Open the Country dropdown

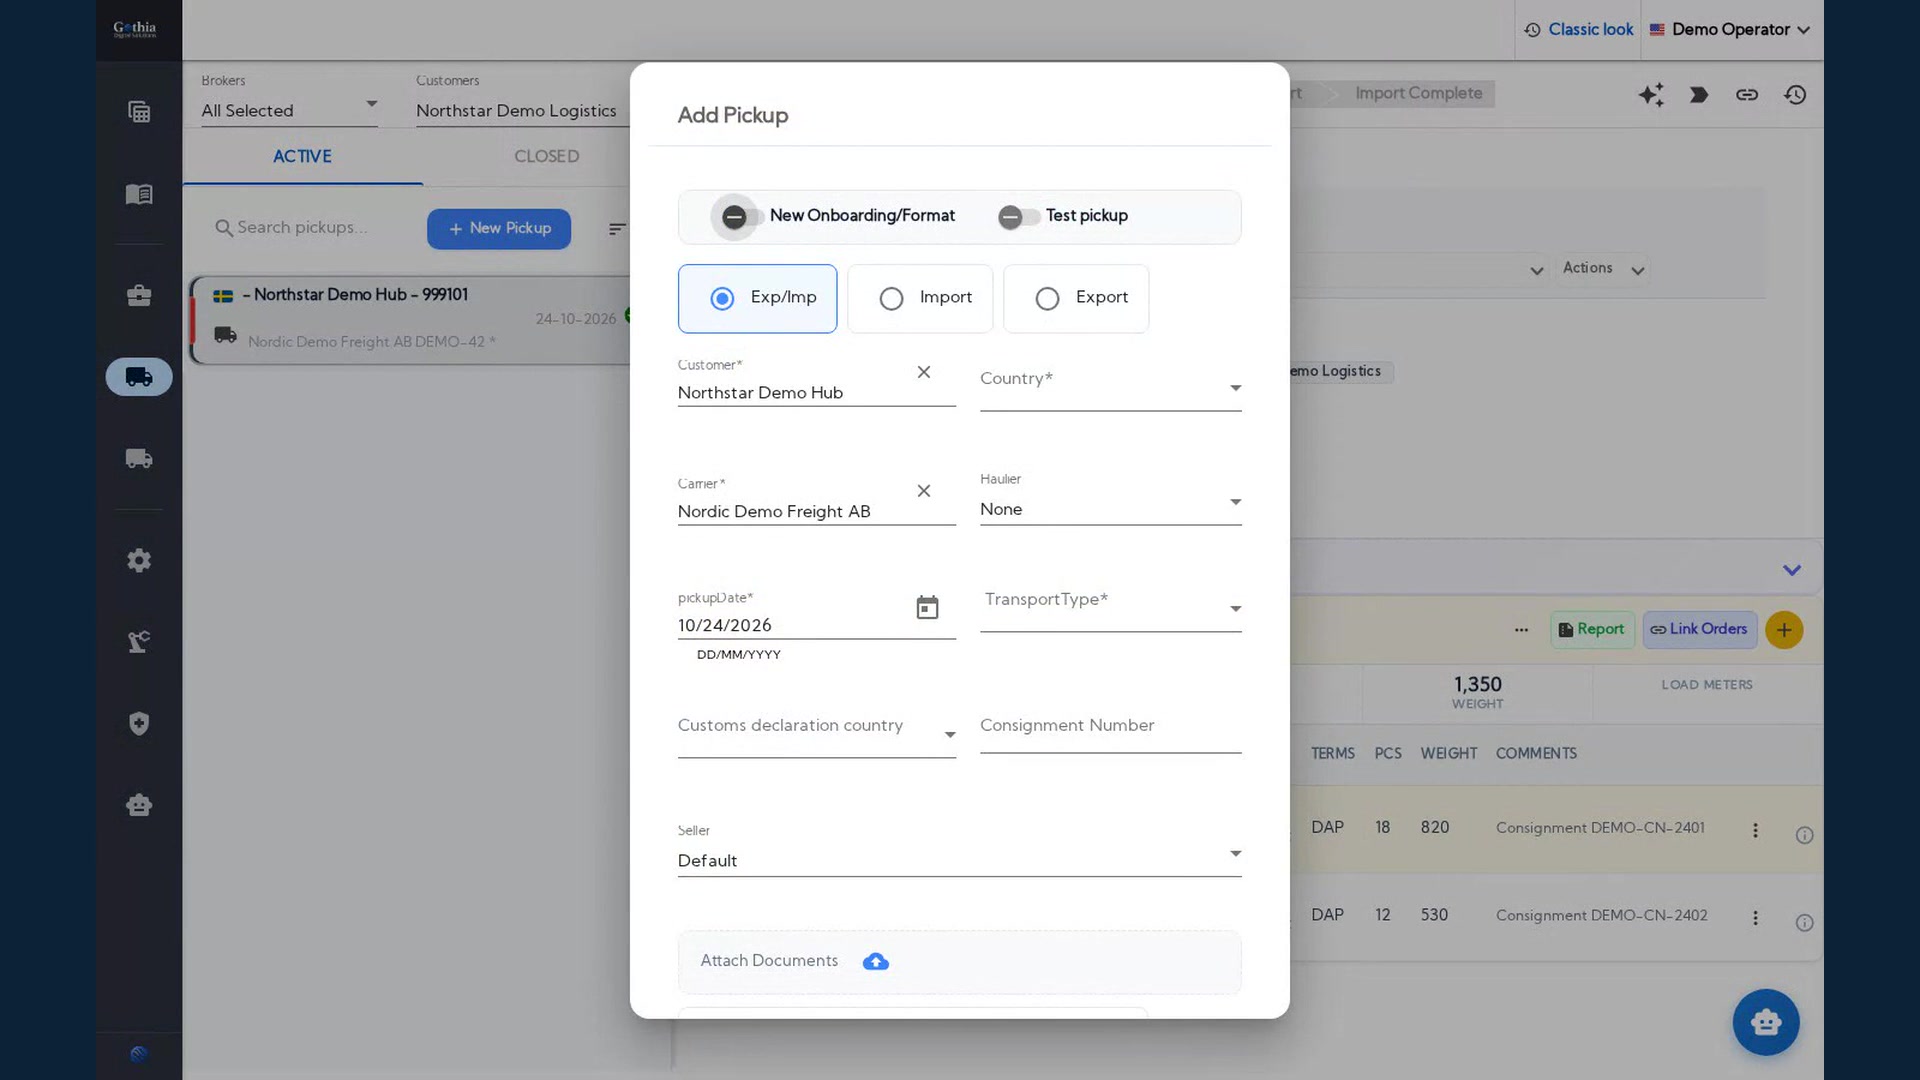1110,387
